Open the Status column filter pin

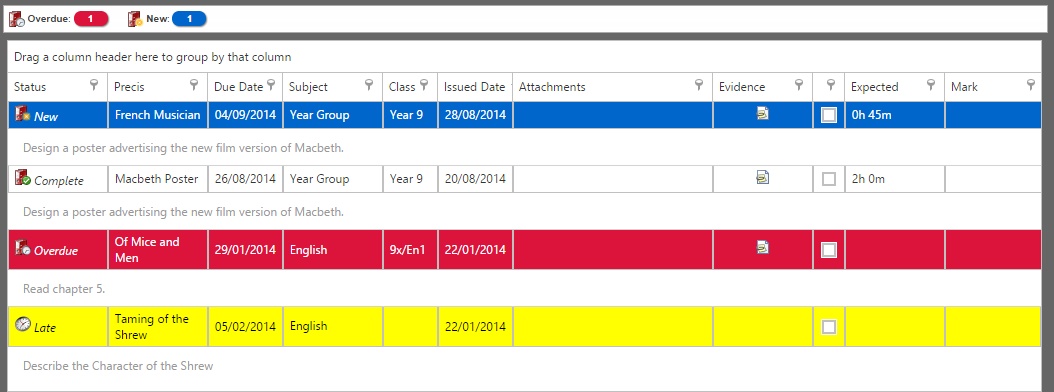[x=94, y=85]
